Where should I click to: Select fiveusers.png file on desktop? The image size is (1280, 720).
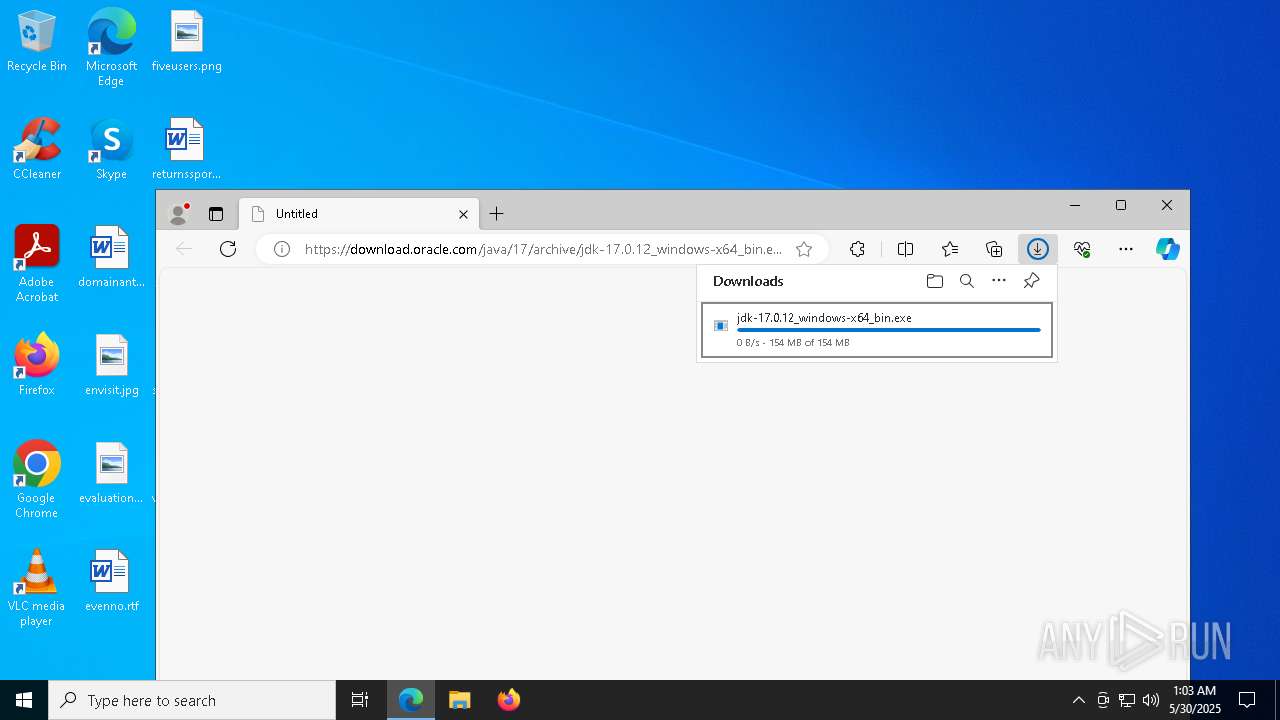187,42
